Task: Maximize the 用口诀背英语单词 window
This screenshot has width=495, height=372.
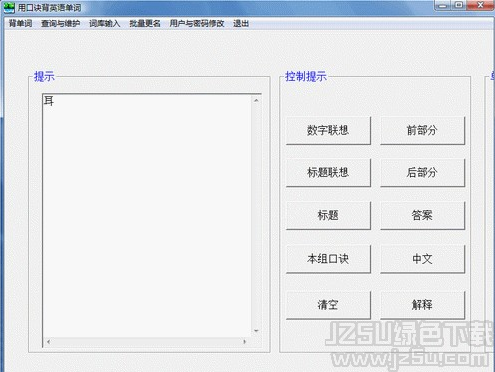Action: [459, 5]
